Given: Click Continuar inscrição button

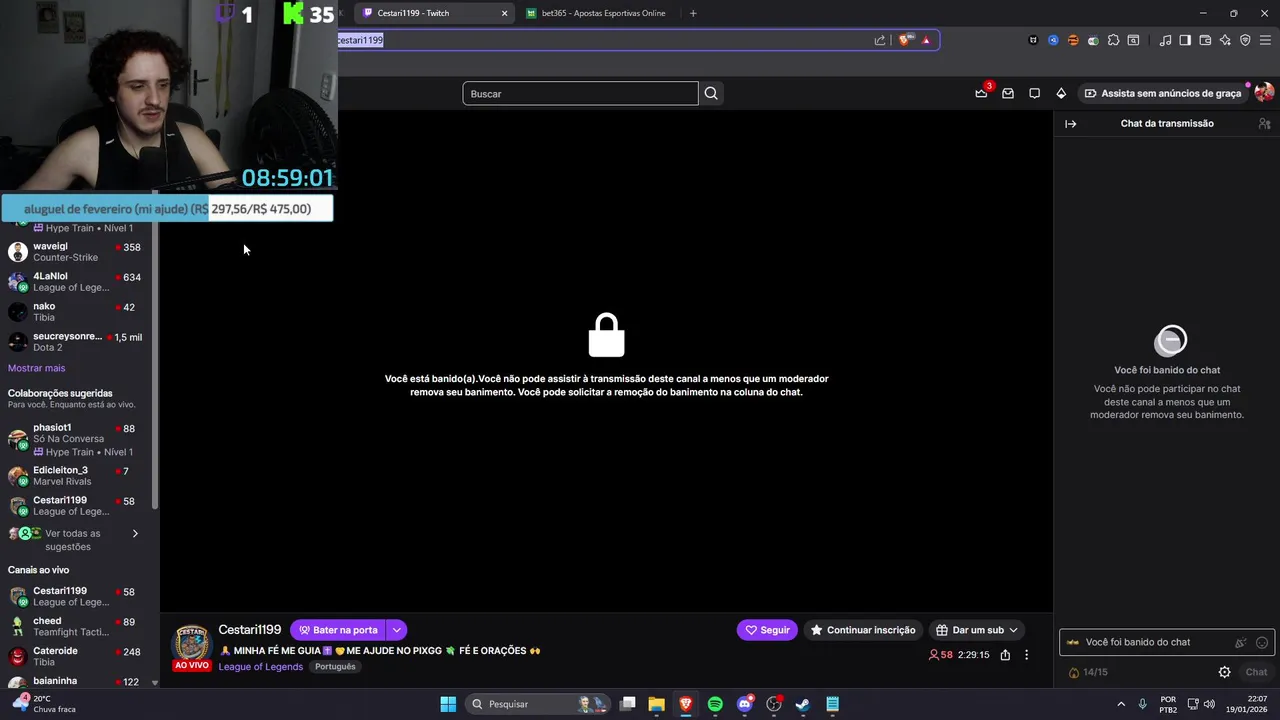Looking at the screenshot, I should pos(863,630).
